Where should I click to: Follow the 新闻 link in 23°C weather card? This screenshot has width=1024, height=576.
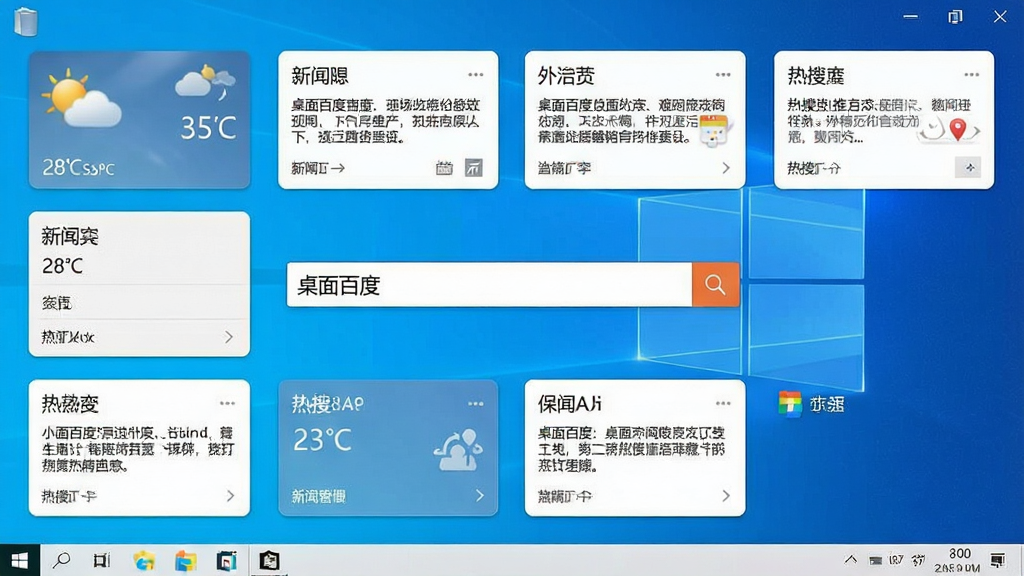[x=318, y=496]
